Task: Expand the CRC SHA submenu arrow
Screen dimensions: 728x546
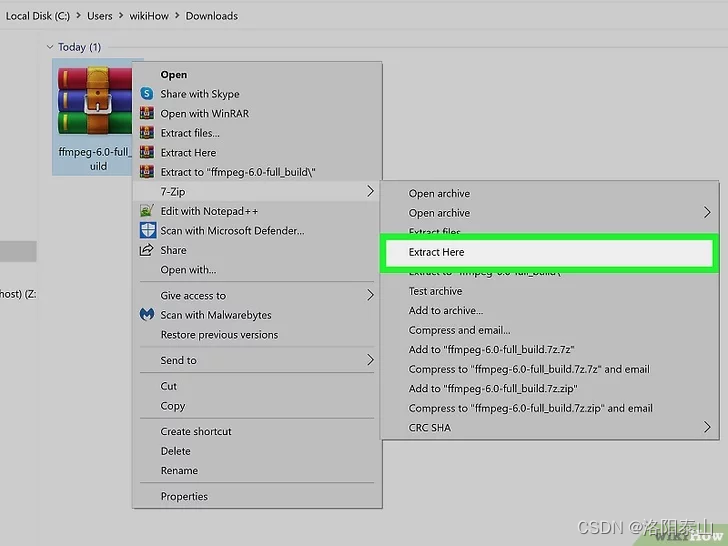Action: pyautogui.click(x=707, y=427)
